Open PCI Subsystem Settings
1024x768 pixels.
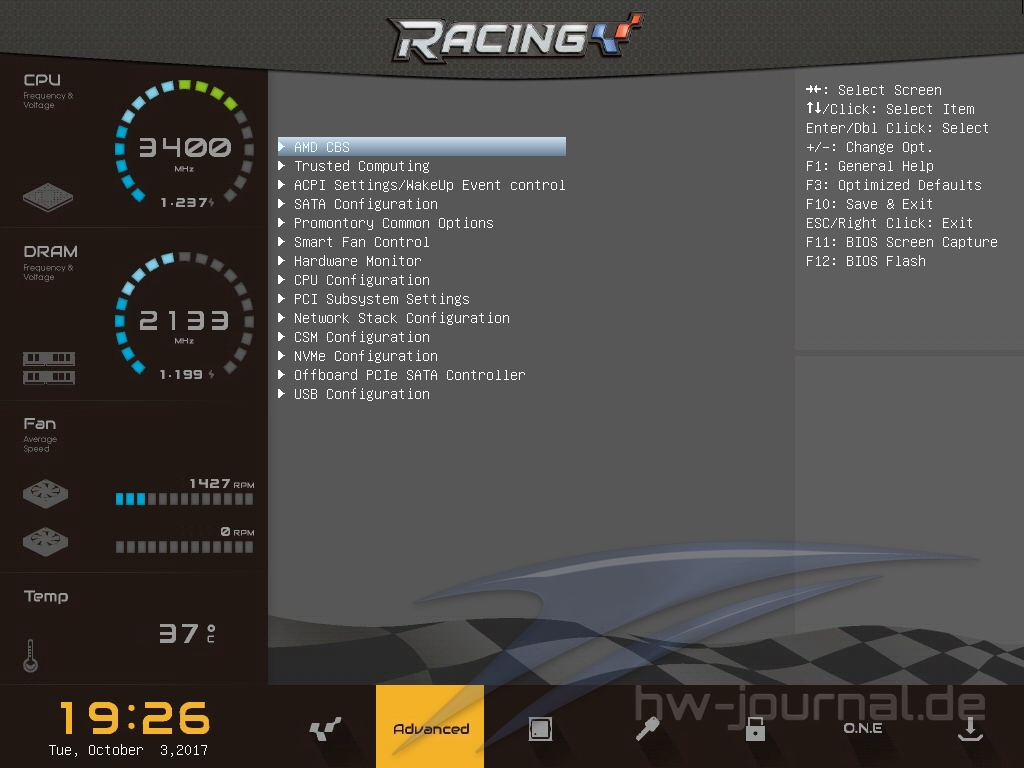(x=381, y=298)
